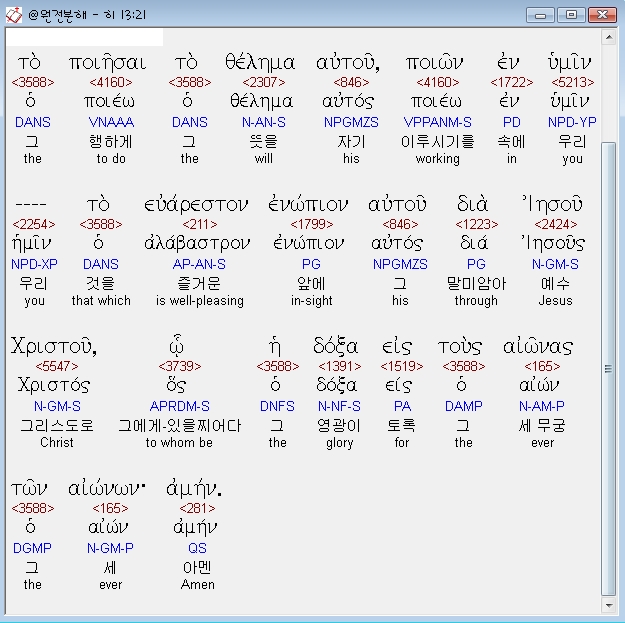Open Strong's number <1391>
625x623 pixels.
[340, 366]
